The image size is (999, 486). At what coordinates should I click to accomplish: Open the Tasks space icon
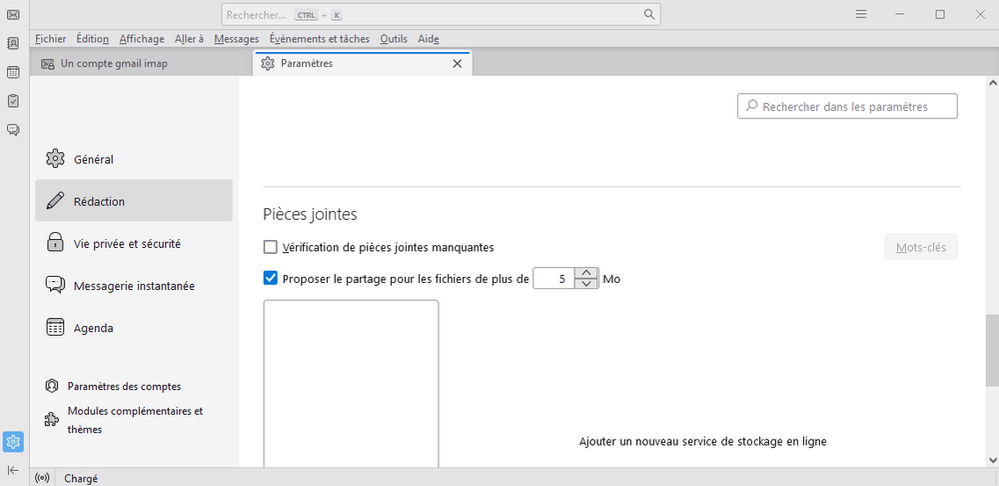13,101
